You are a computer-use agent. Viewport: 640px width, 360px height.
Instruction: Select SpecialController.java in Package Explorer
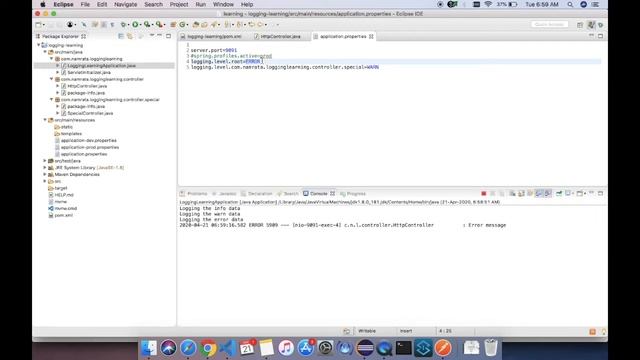click(x=90, y=113)
